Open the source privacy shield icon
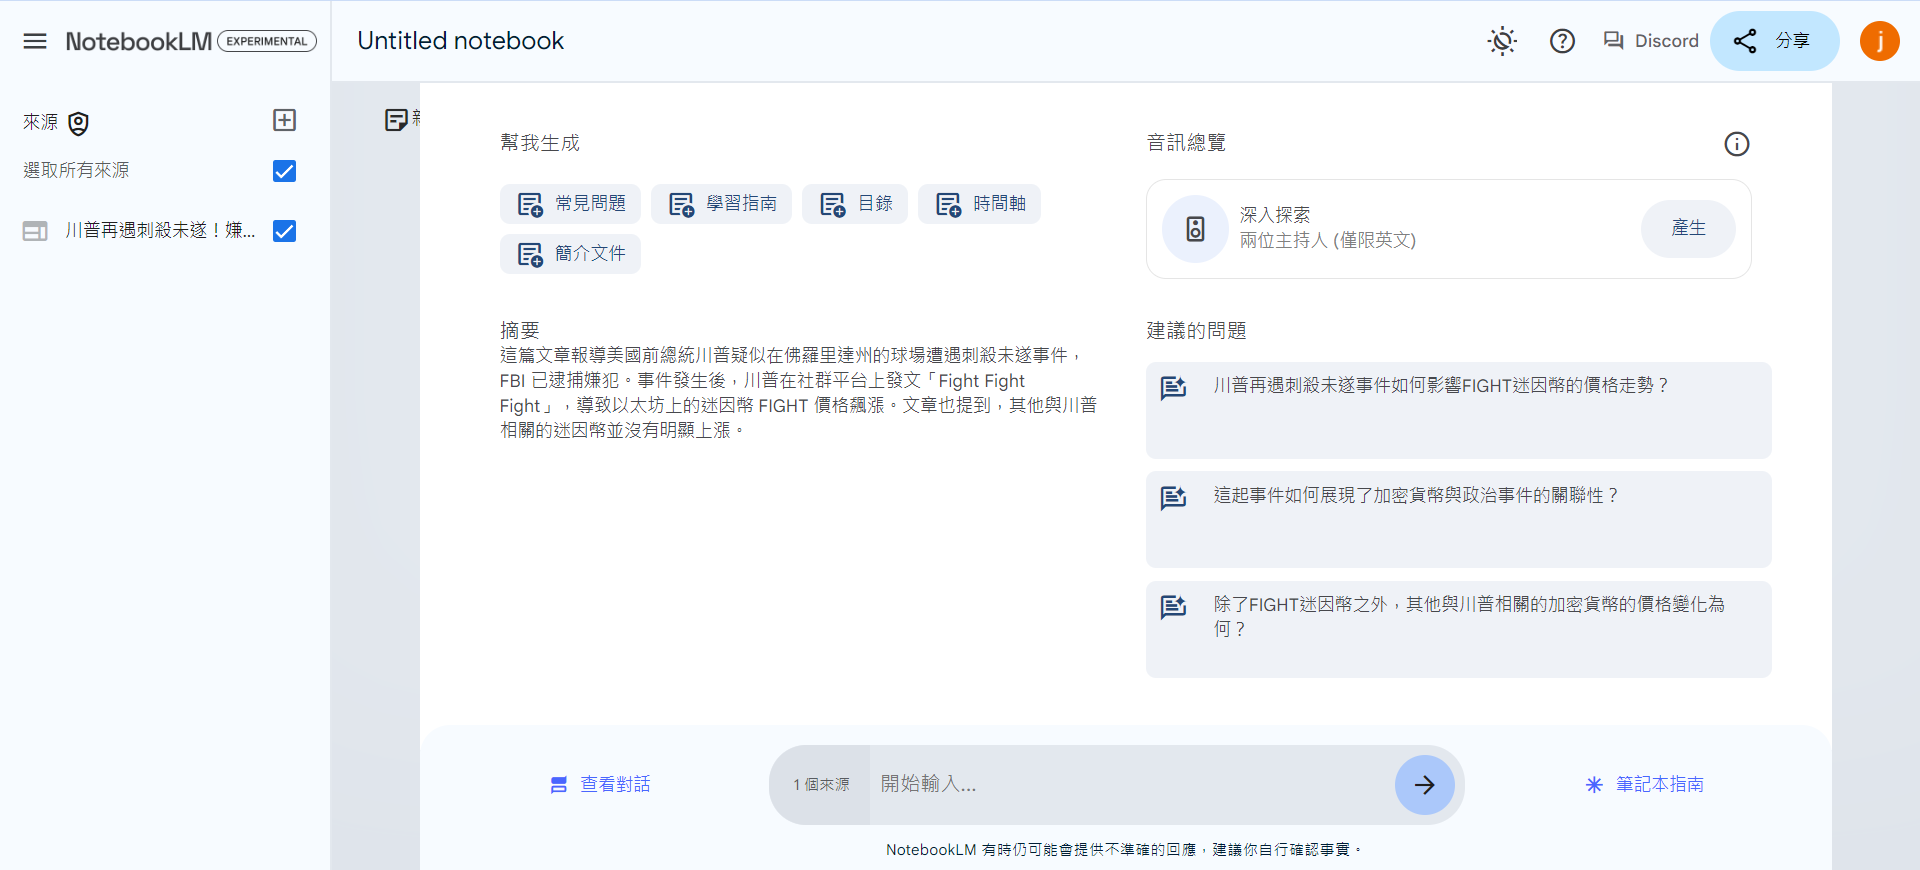Screen dimensions: 1920x870 (x=78, y=123)
